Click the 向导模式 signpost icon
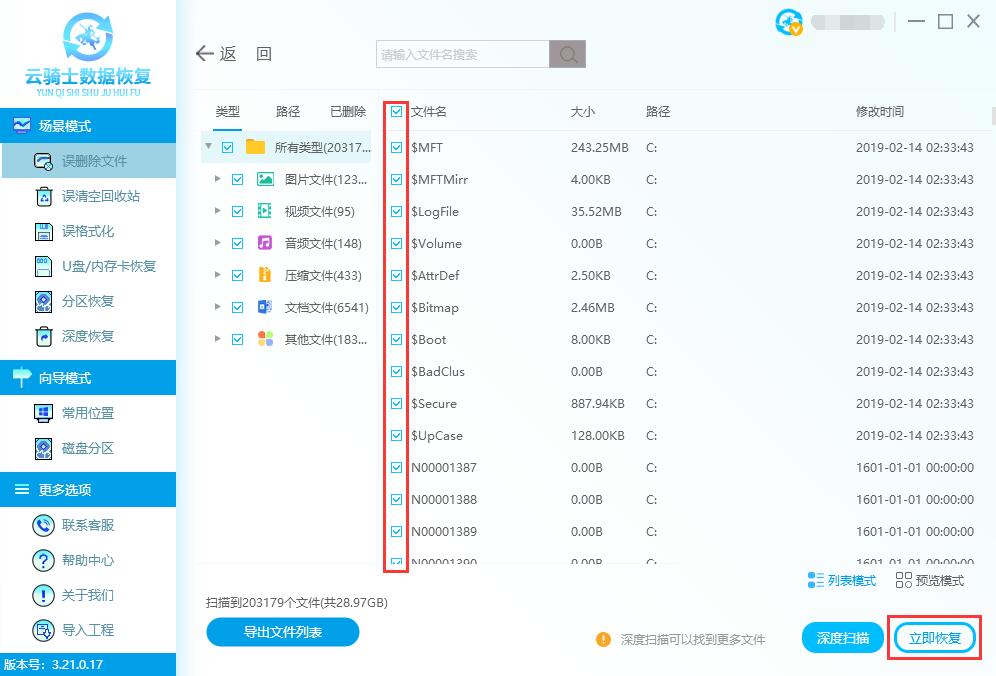 (22, 377)
